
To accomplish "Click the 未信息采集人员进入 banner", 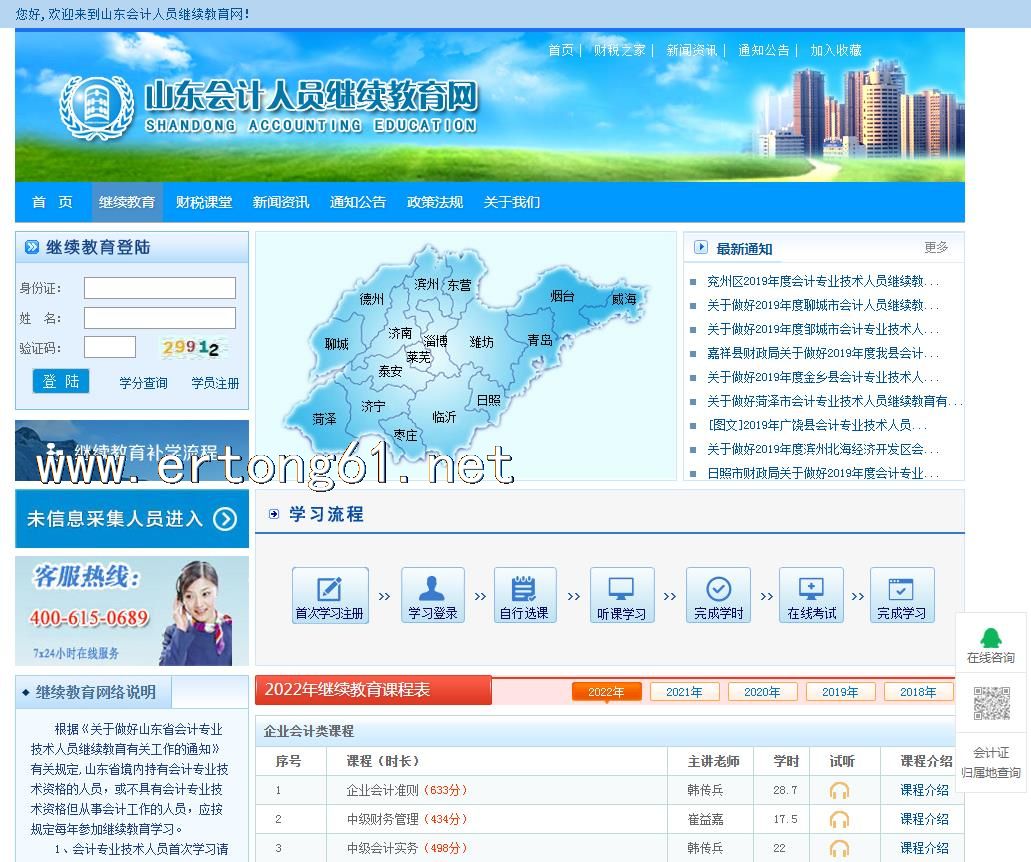I will point(132,518).
